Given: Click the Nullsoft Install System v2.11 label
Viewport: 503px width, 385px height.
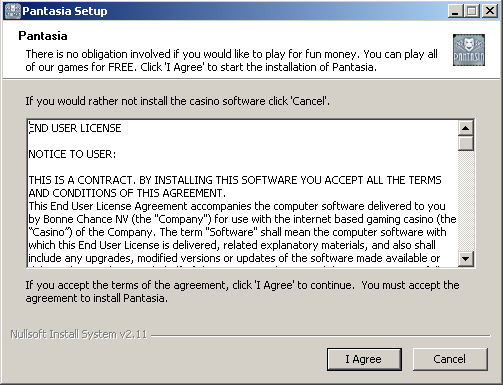Looking at the screenshot, I should click(x=79, y=334).
